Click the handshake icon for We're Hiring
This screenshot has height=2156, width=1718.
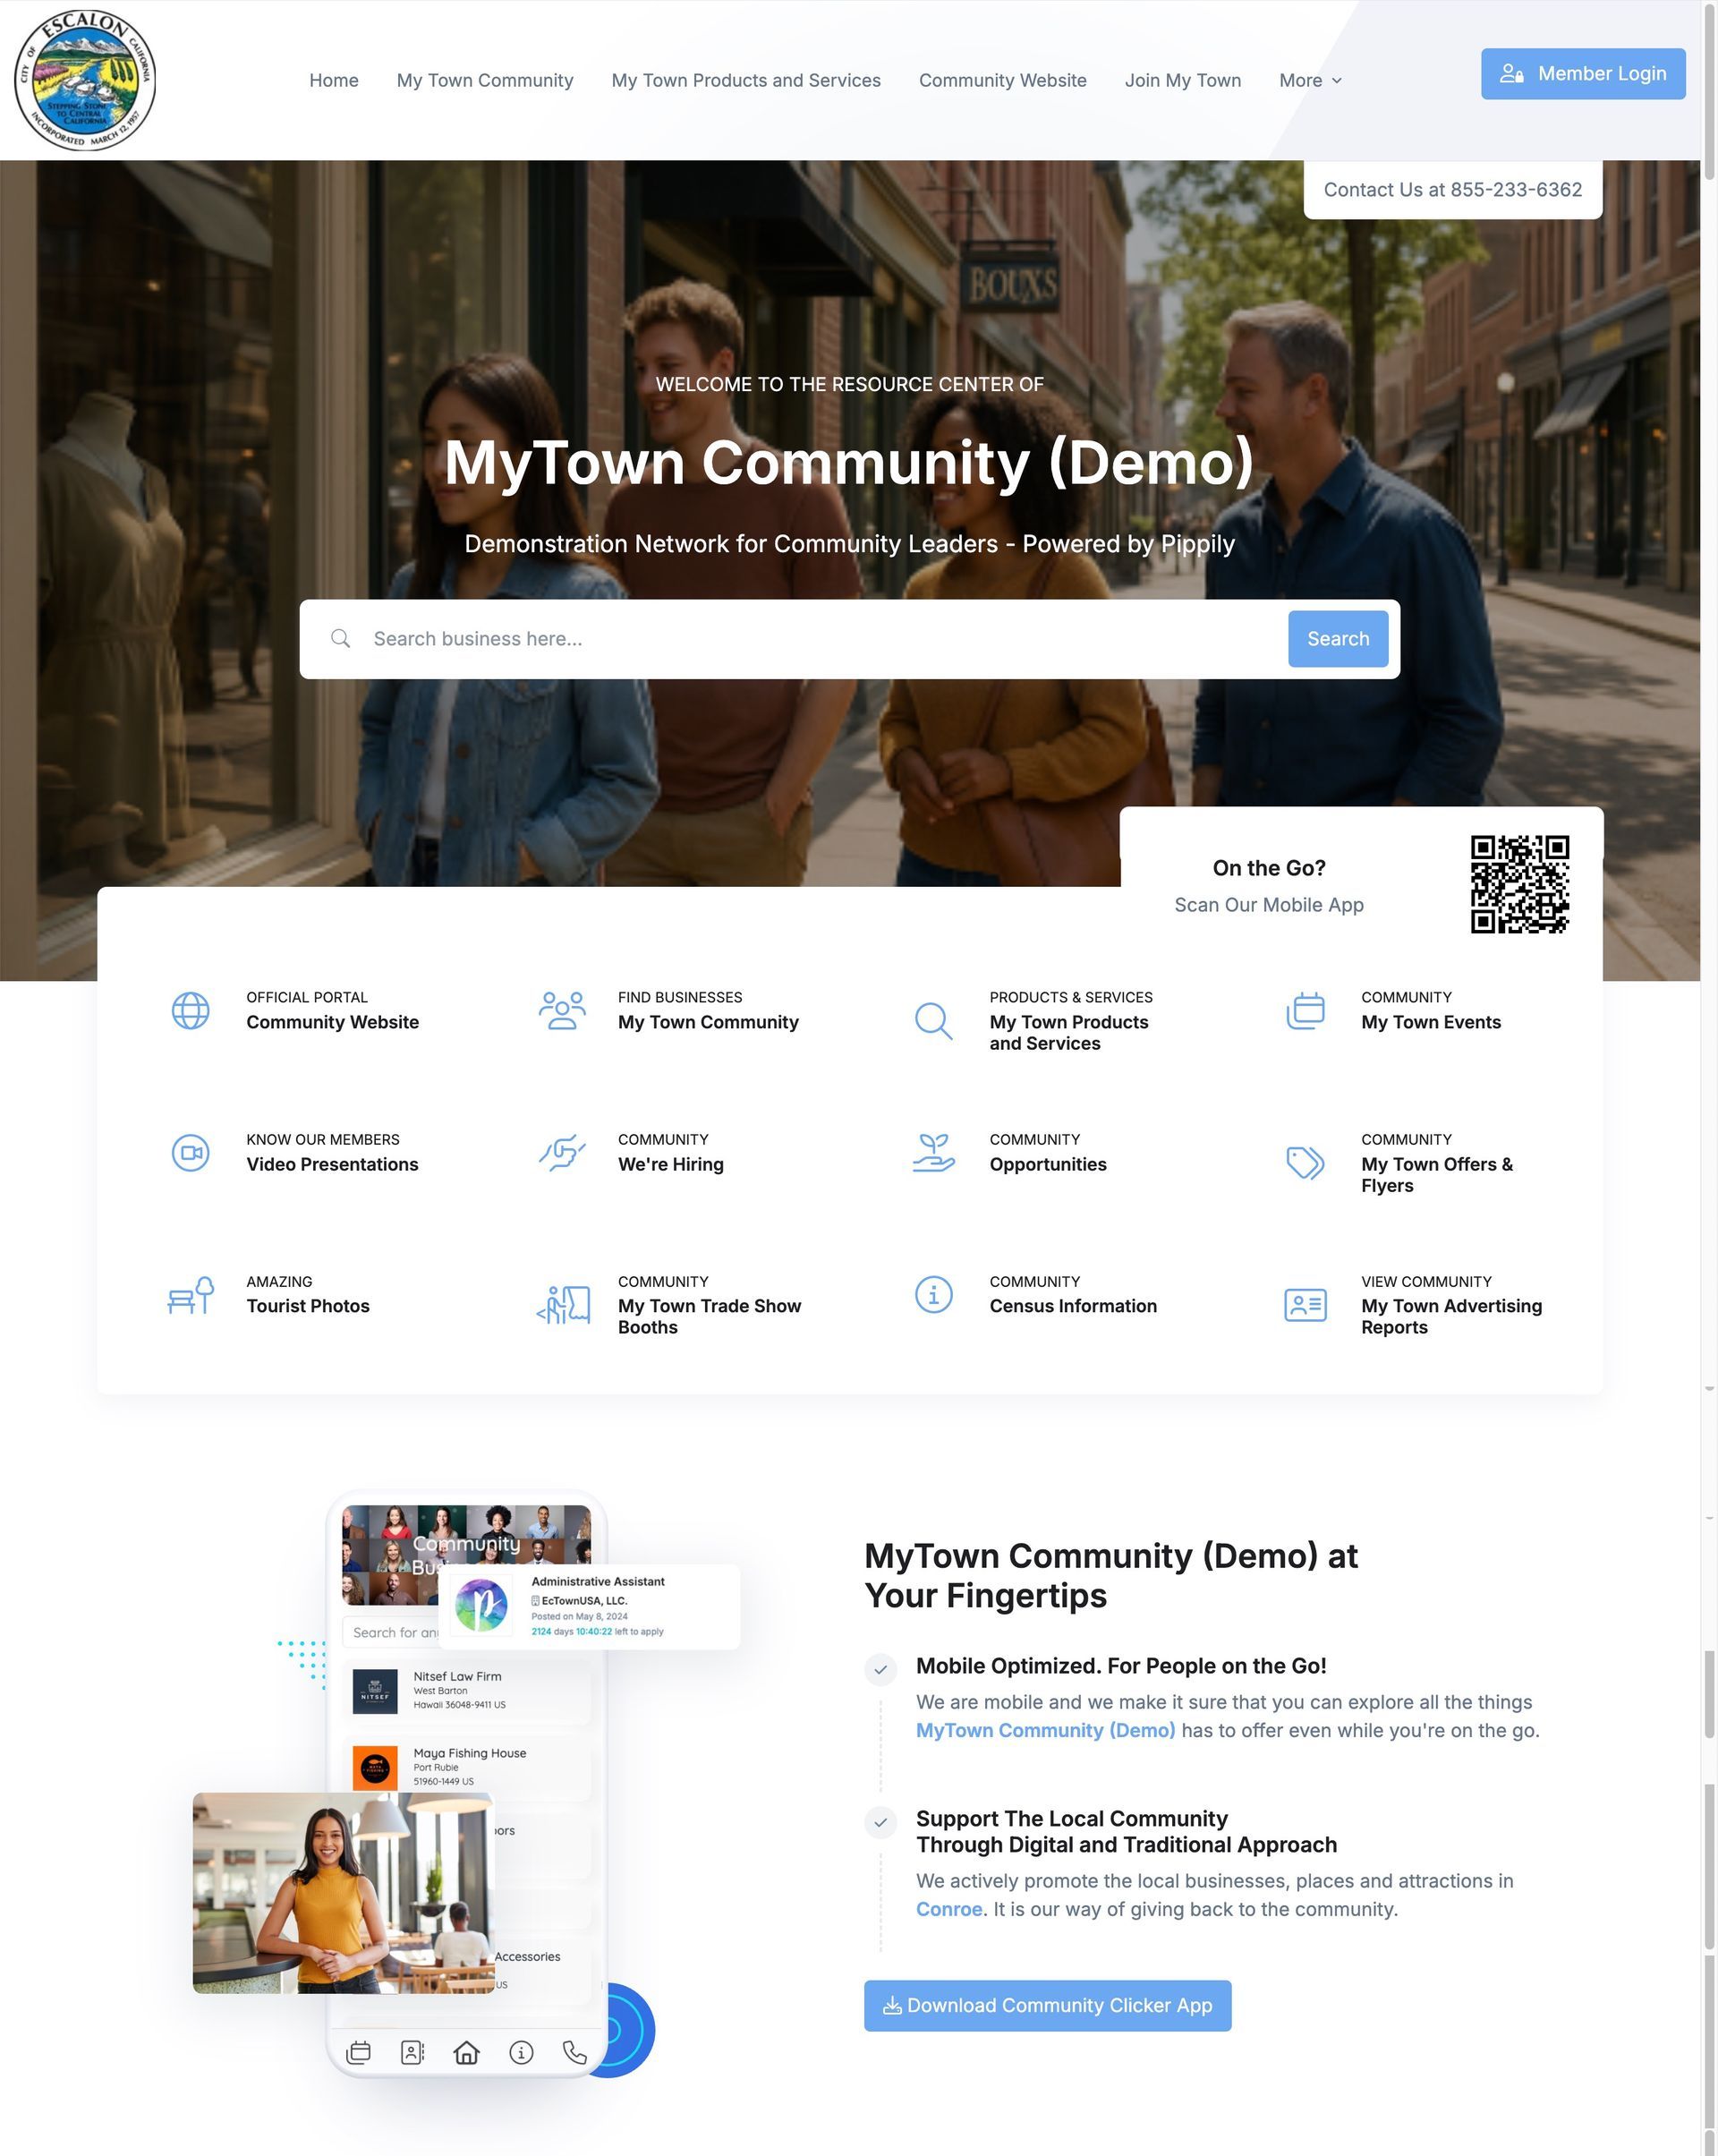point(562,1153)
